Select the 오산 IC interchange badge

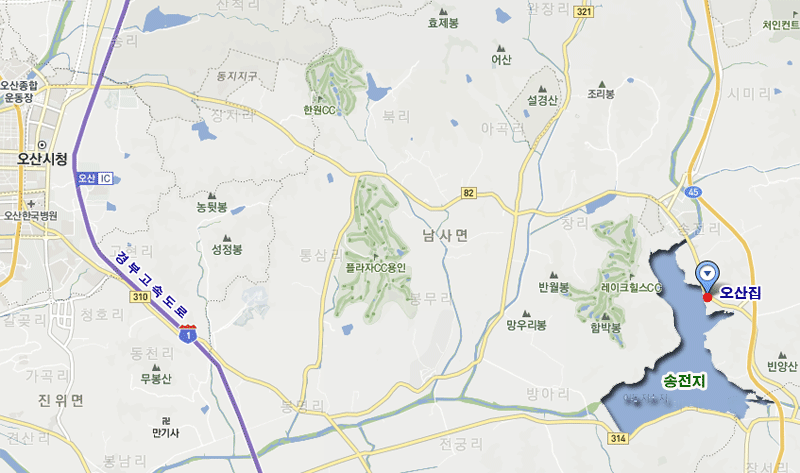click(94, 178)
